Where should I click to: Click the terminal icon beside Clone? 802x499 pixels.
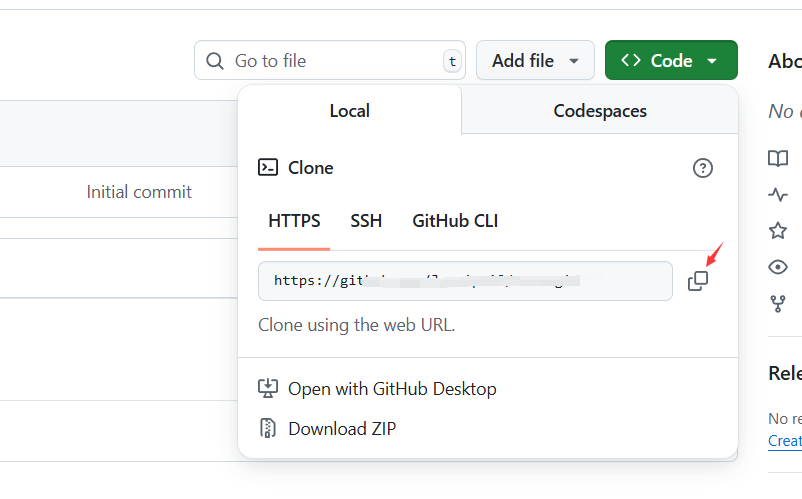[x=268, y=167]
